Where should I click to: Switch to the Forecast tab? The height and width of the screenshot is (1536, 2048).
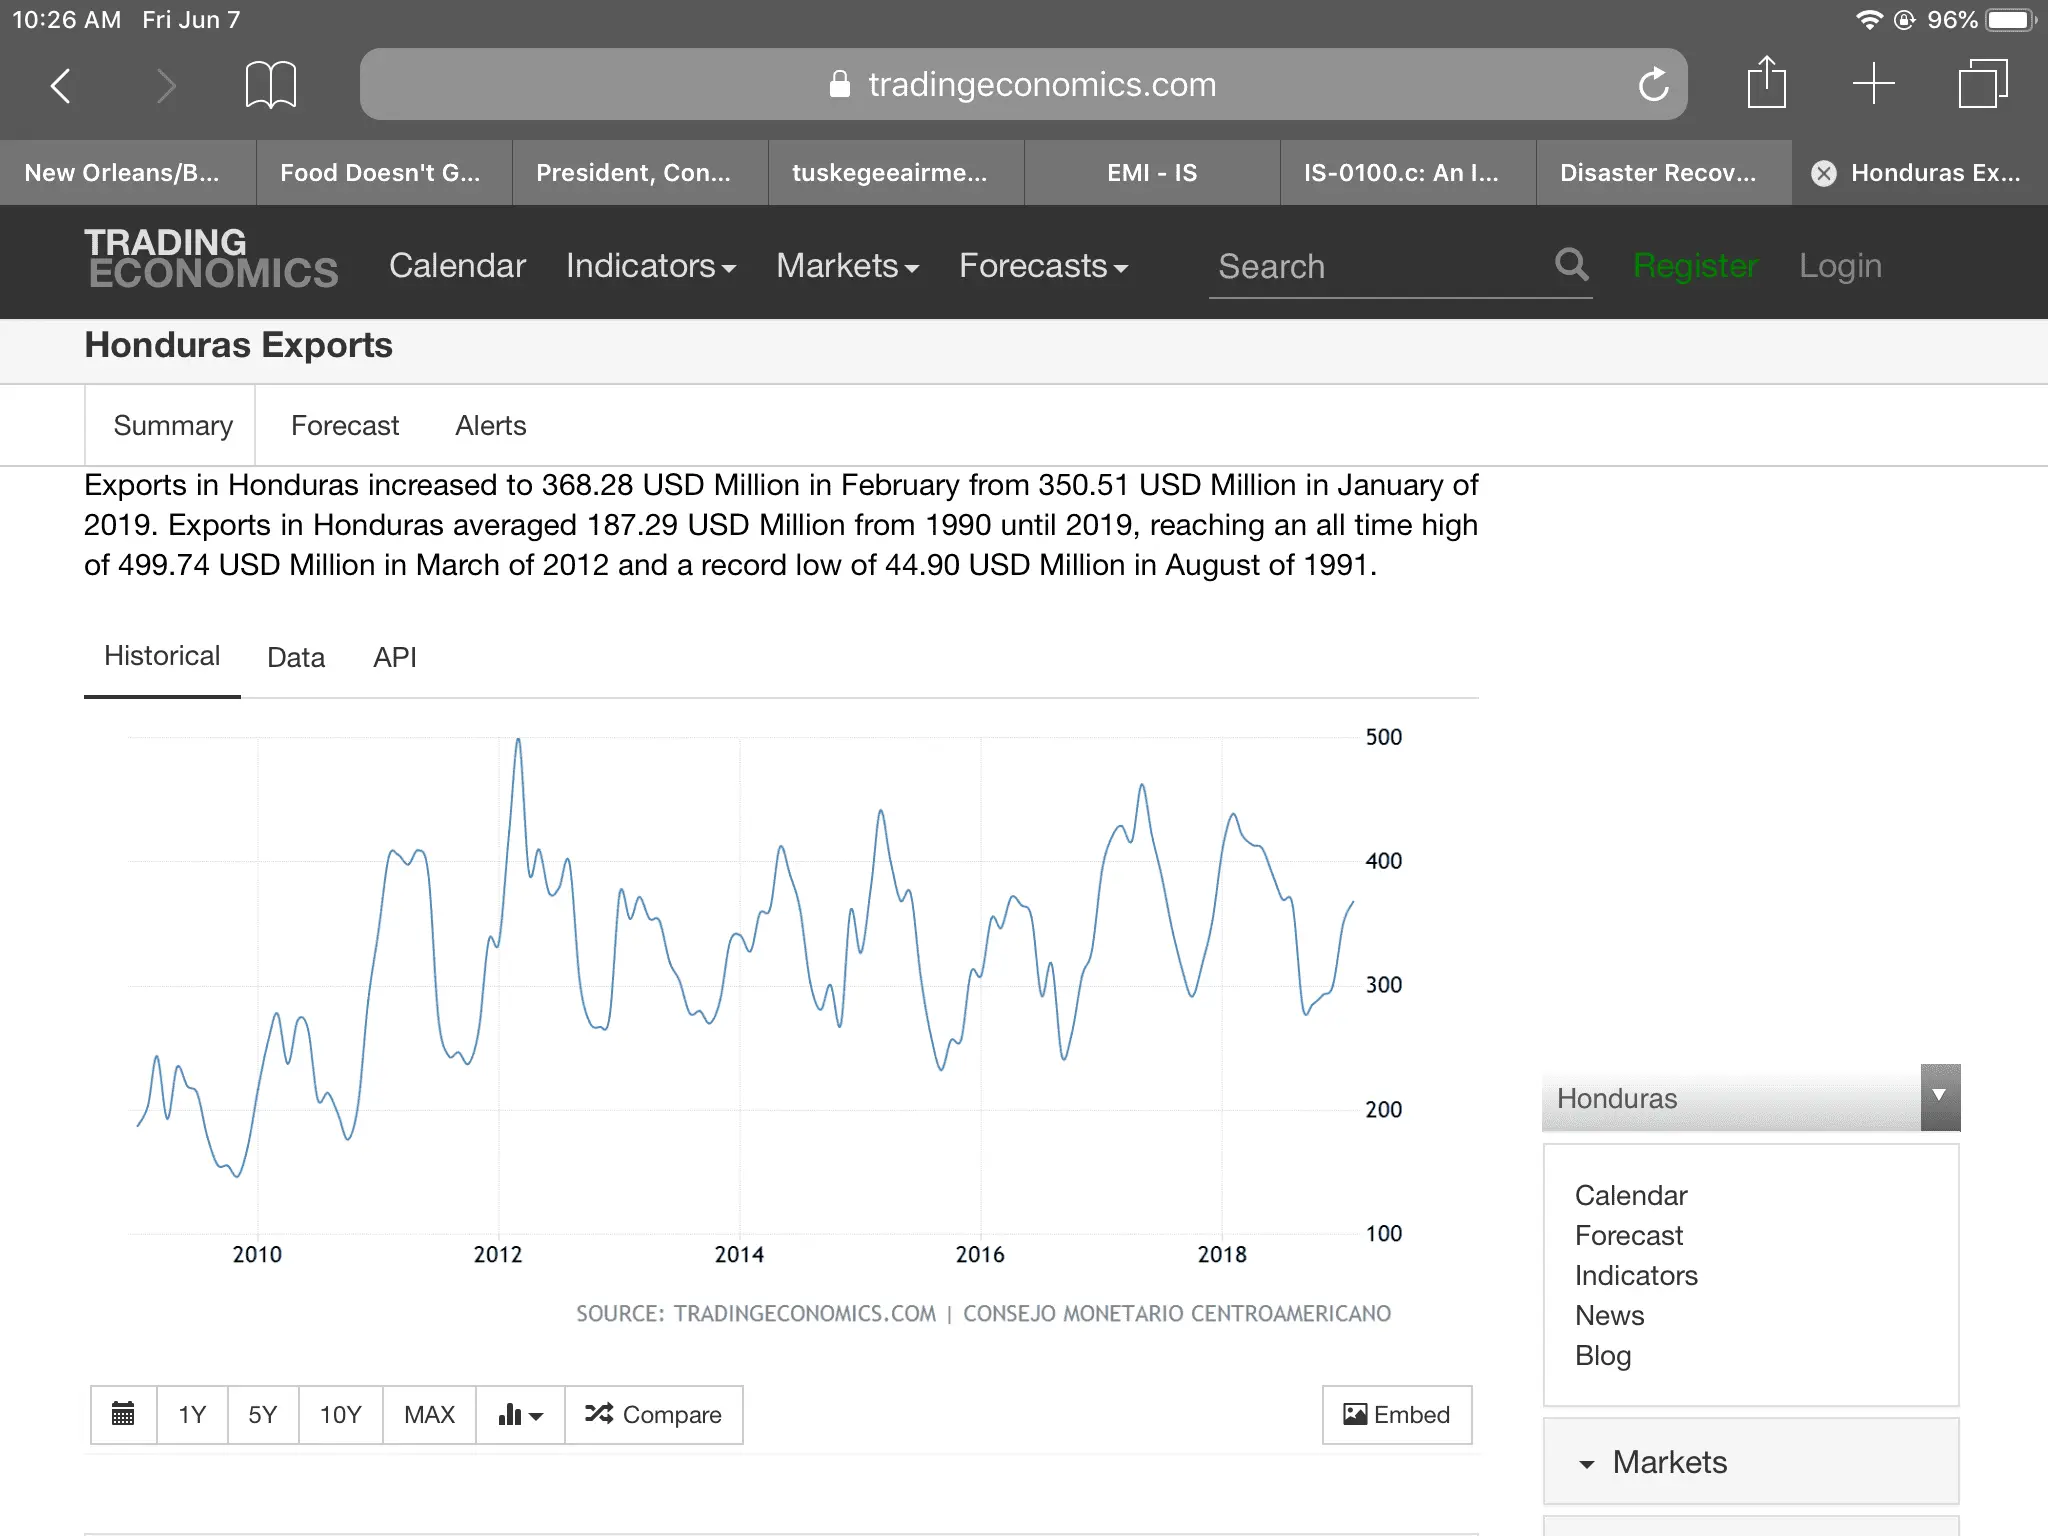pos(344,426)
